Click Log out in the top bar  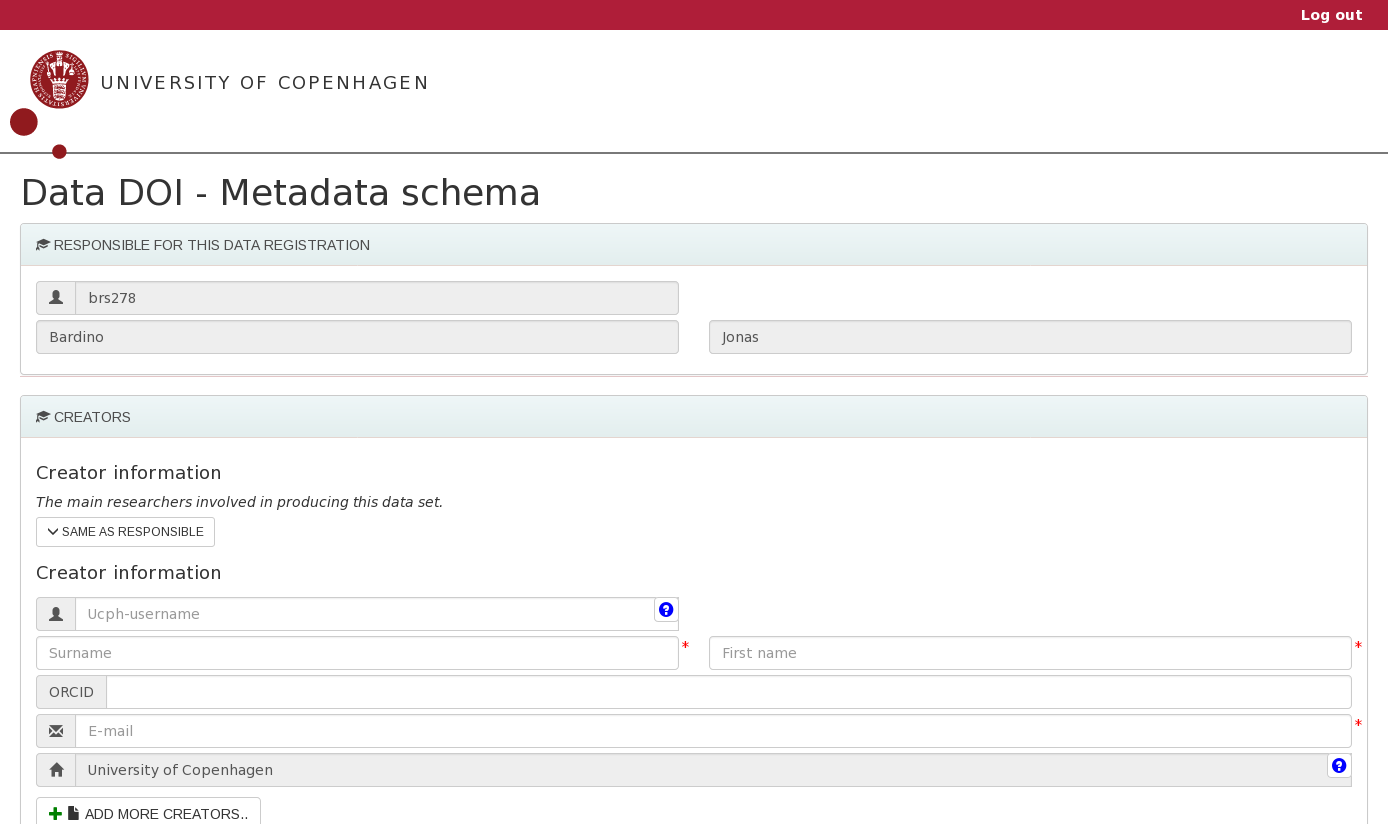pyautogui.click(x=1331, y=15)
